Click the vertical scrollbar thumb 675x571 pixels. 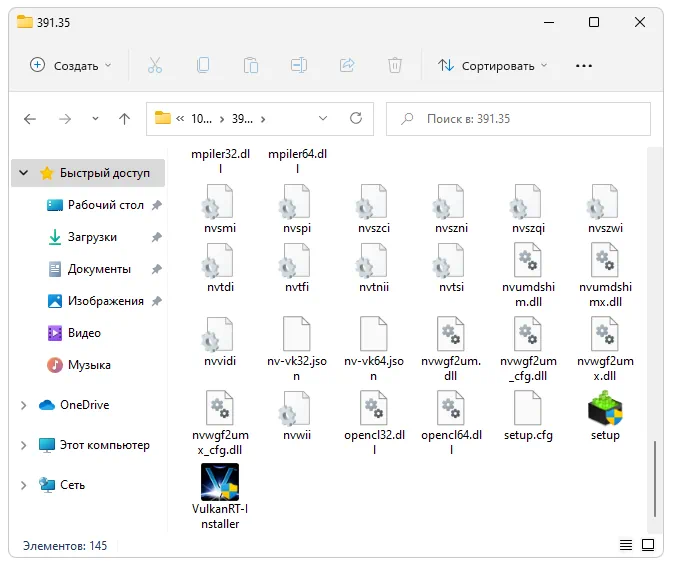654,480
